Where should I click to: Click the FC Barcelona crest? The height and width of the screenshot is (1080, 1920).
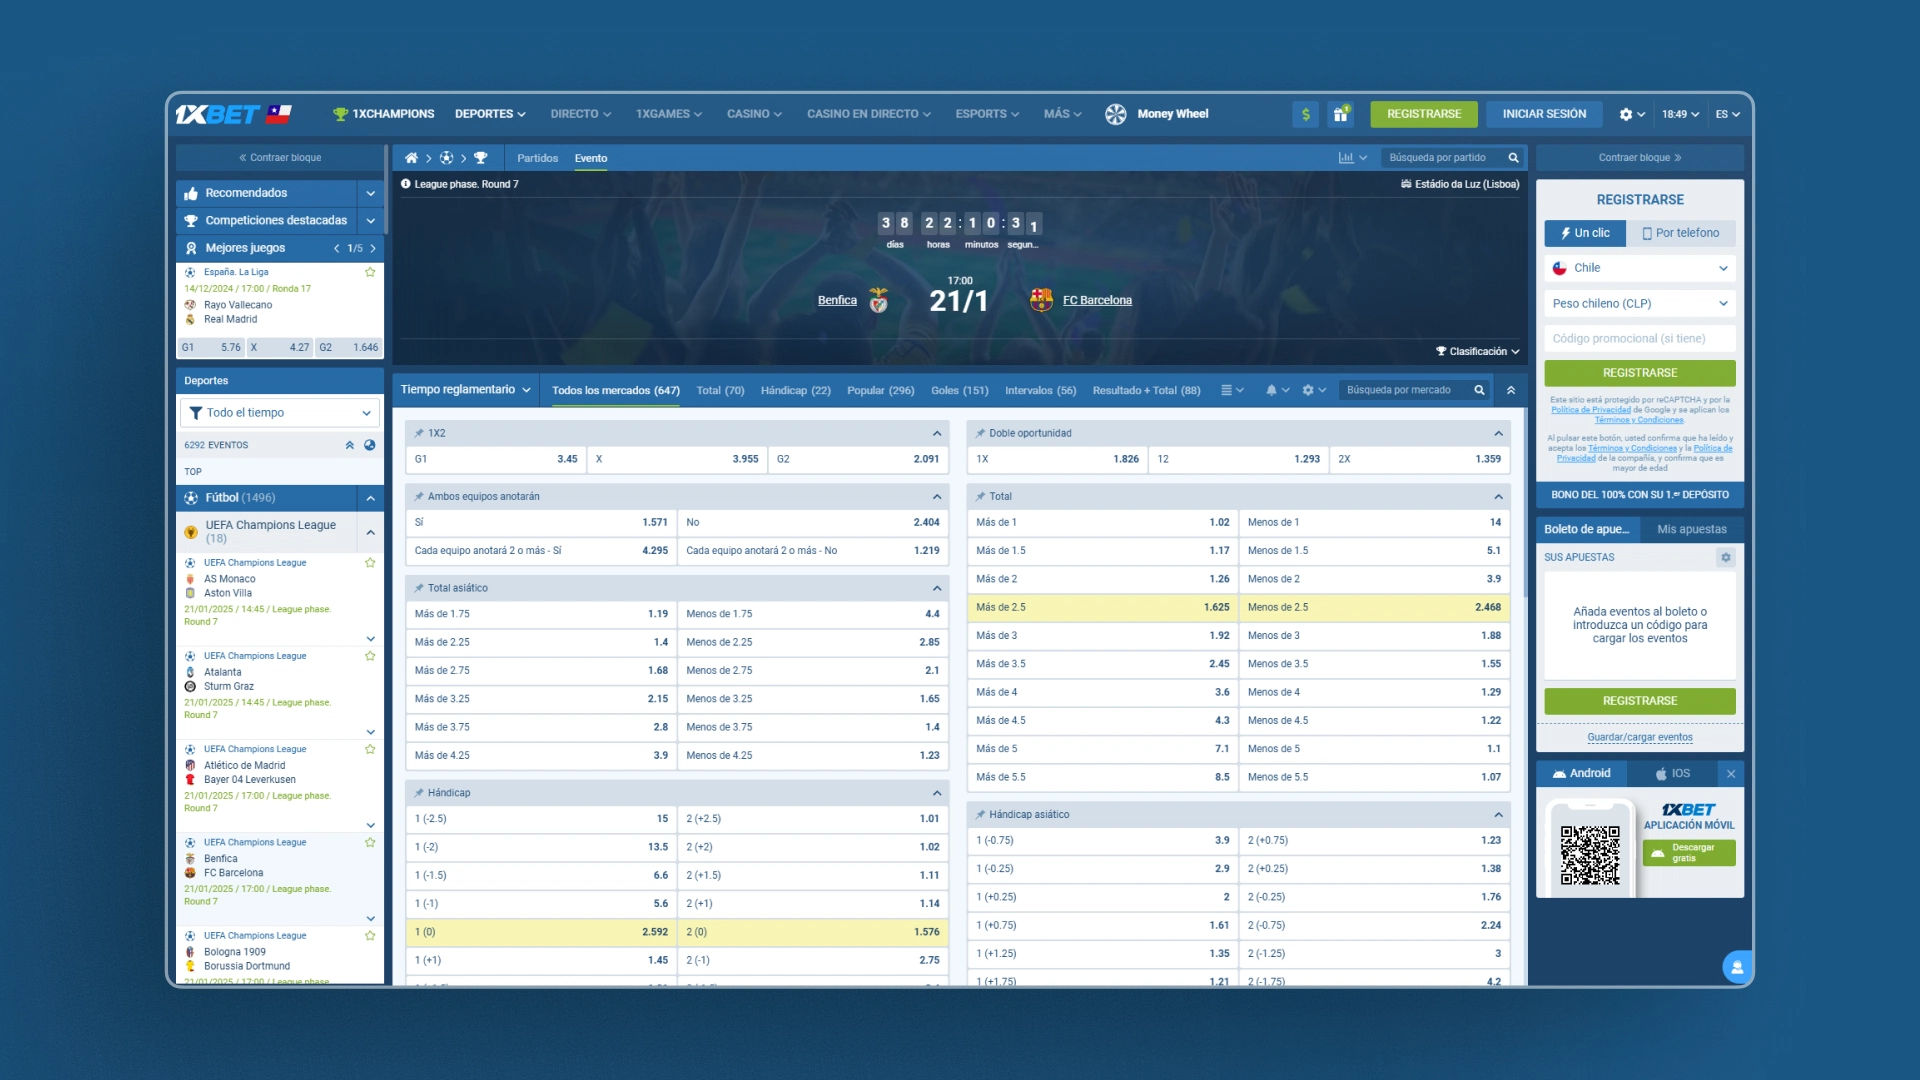pos(1041,300)
